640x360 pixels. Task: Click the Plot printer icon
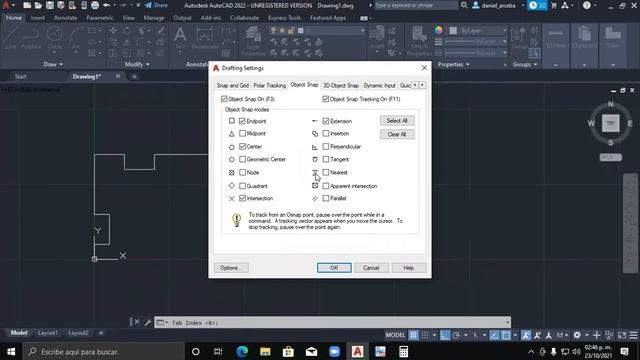pyautogui.click(x=95, y=5)
